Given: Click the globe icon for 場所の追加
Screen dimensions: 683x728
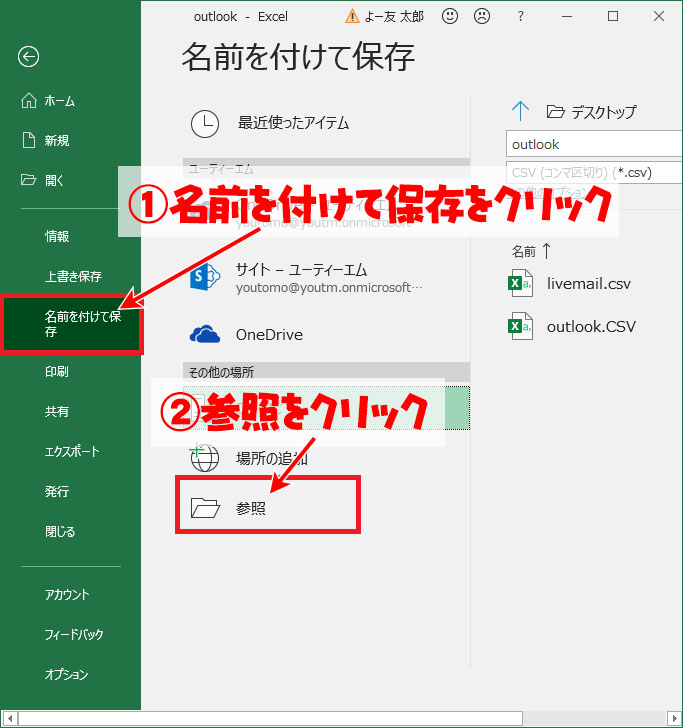Looking at the screenshot, I should tap(204, 458).
